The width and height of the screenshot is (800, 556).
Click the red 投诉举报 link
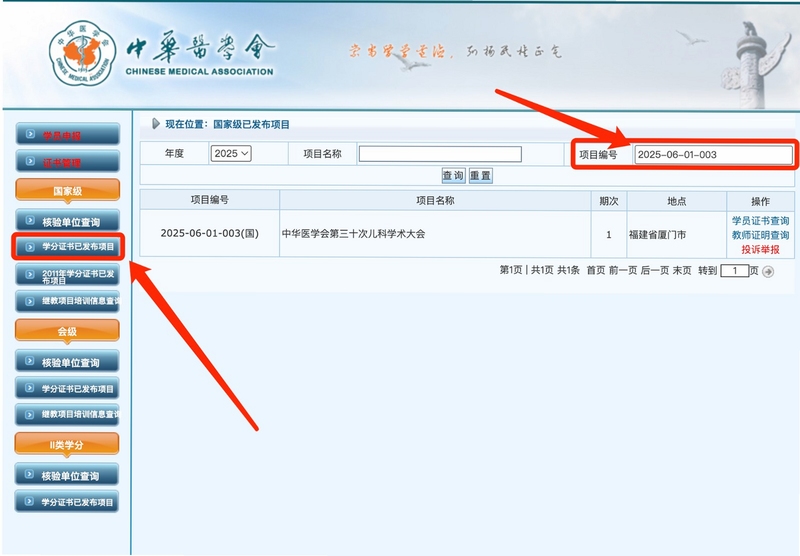[760, 249]
